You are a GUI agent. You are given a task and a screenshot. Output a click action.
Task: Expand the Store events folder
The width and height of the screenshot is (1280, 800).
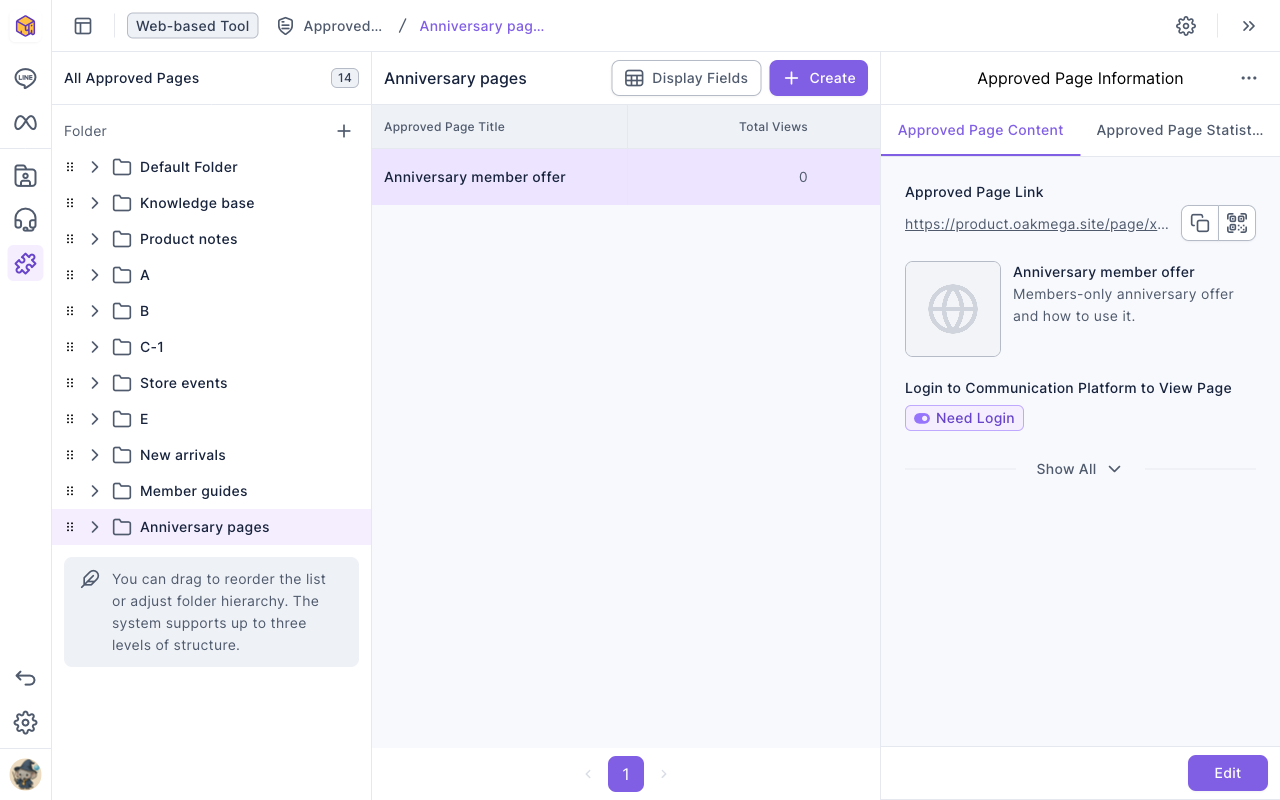[x=95, y=383]
